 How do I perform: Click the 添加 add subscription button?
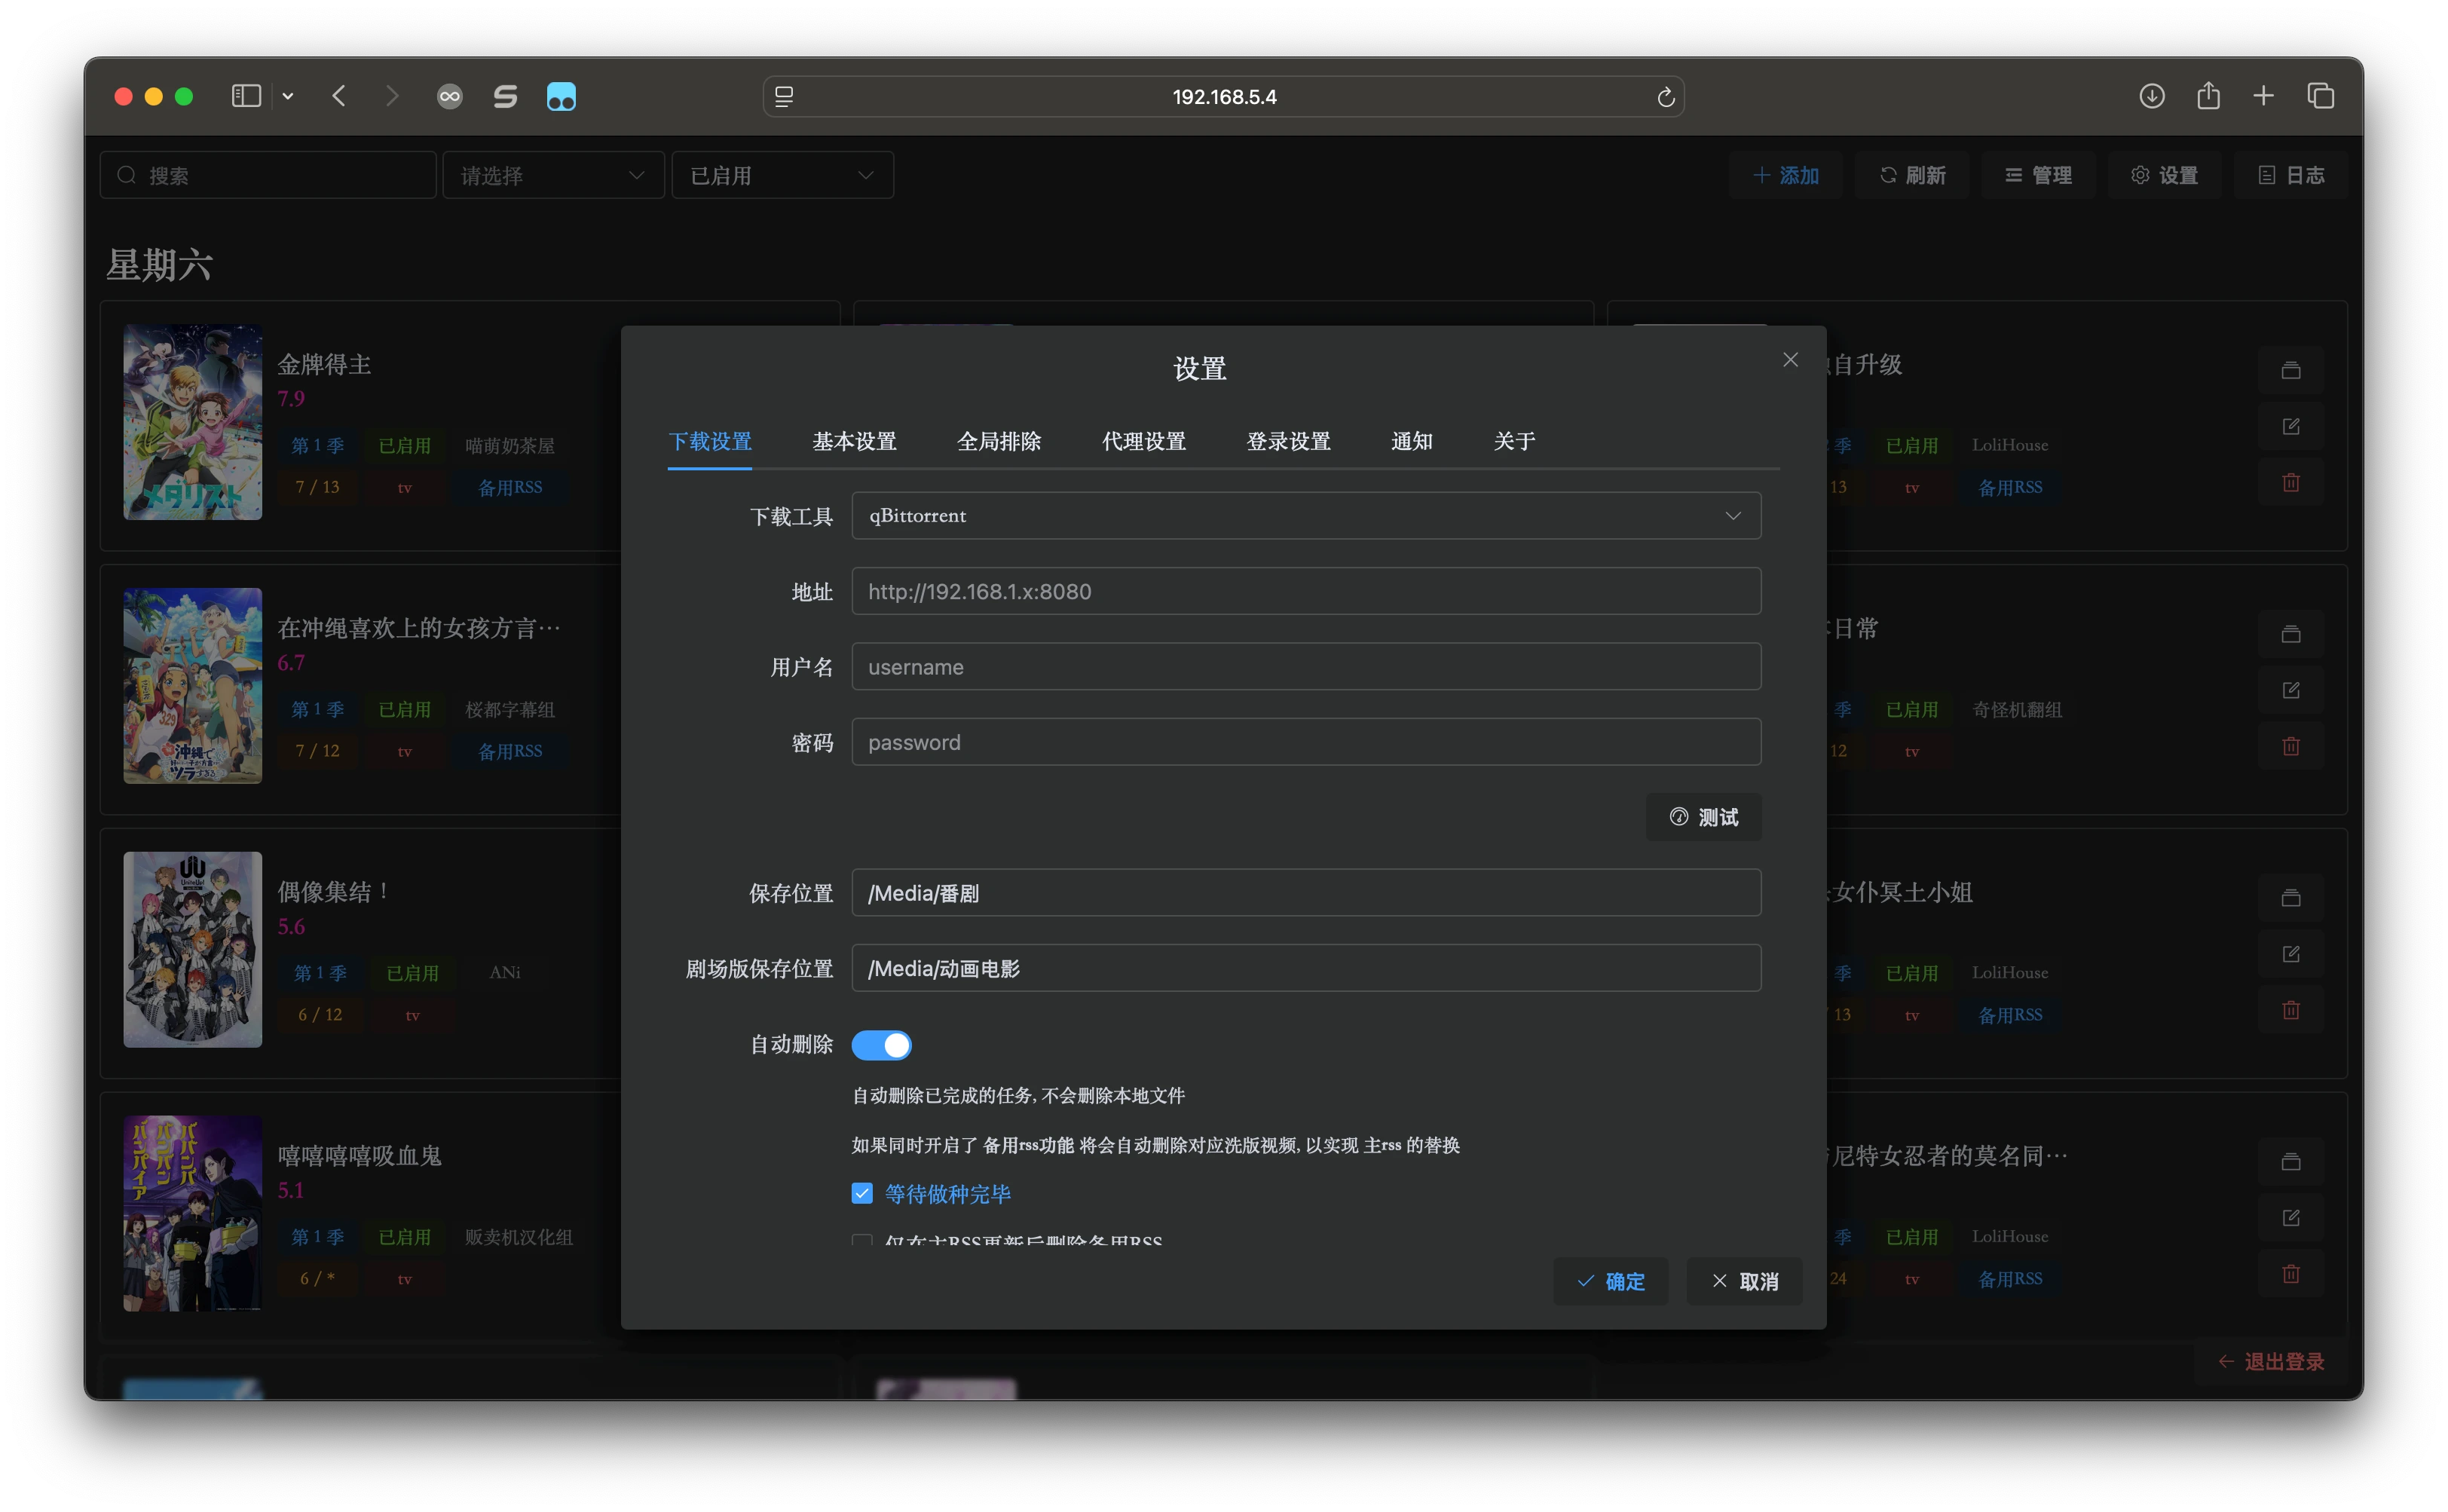[1787, 175]
